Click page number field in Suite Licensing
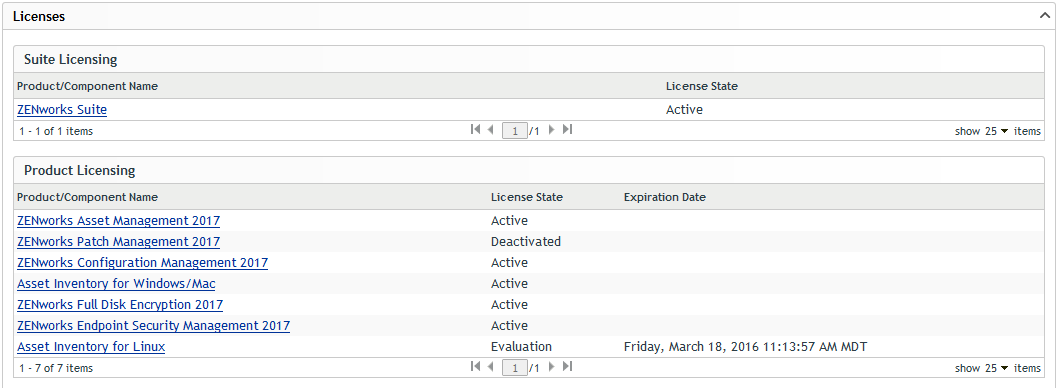Screen dimensions: 1057x388 click(x=515, y=131)
